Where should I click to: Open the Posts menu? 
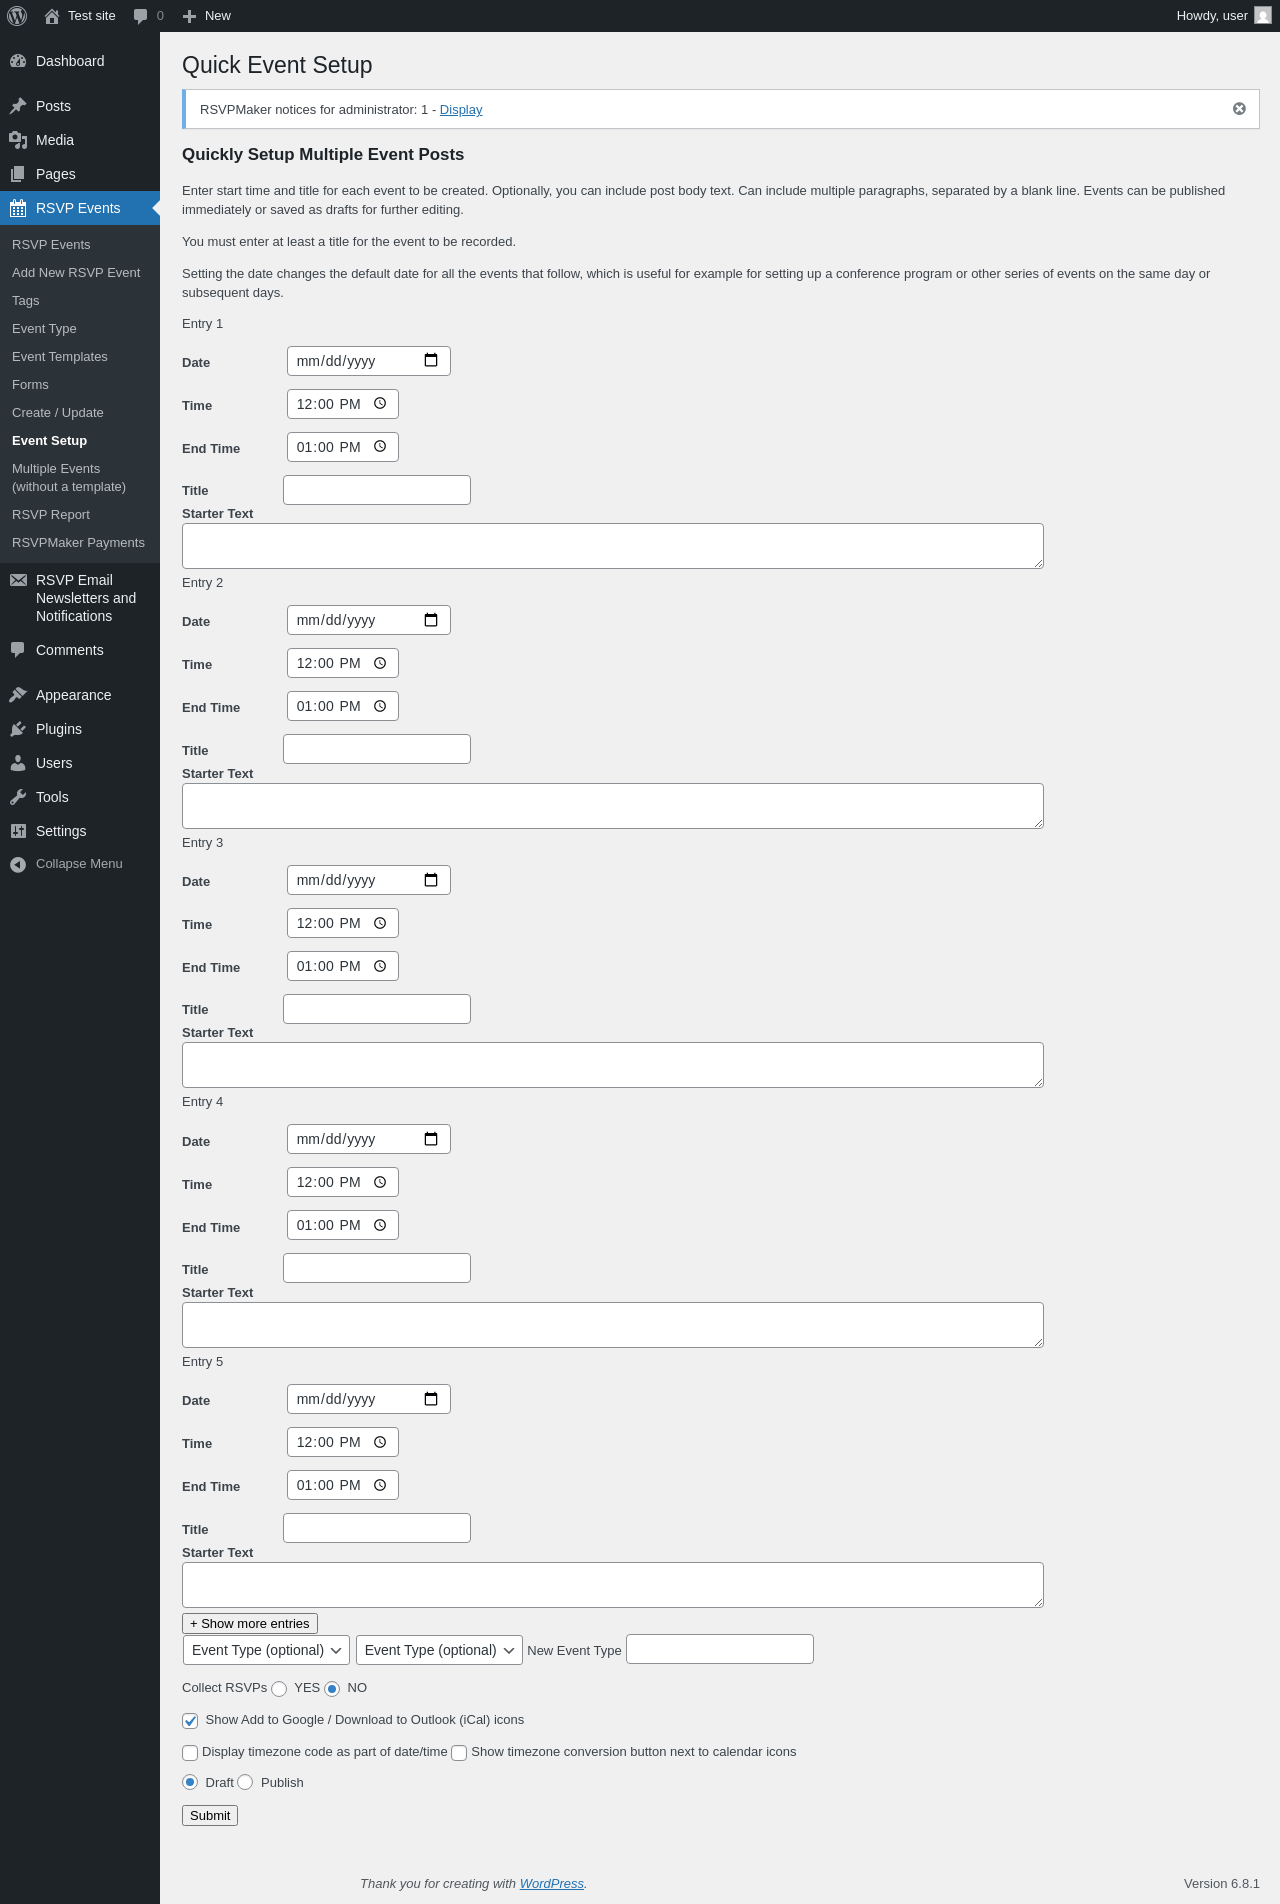pos(80,106)
